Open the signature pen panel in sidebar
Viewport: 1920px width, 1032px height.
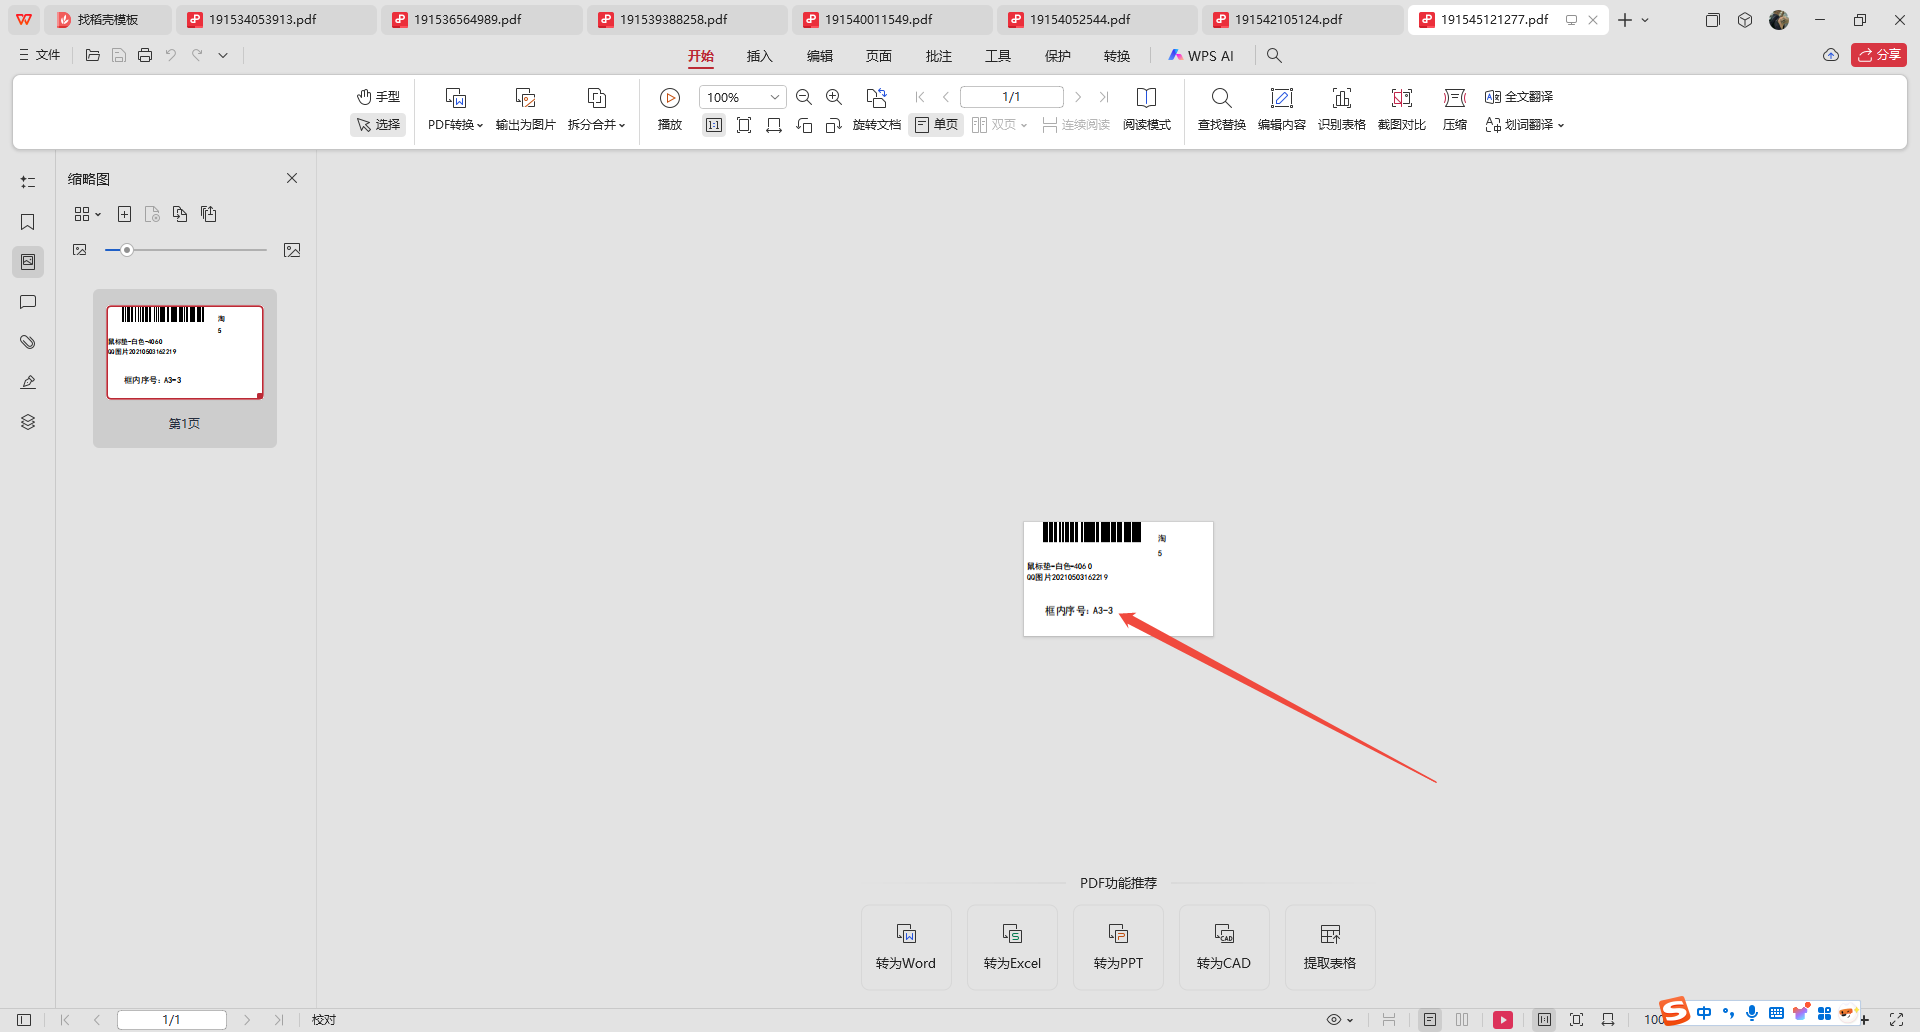[x=28, y=382]
